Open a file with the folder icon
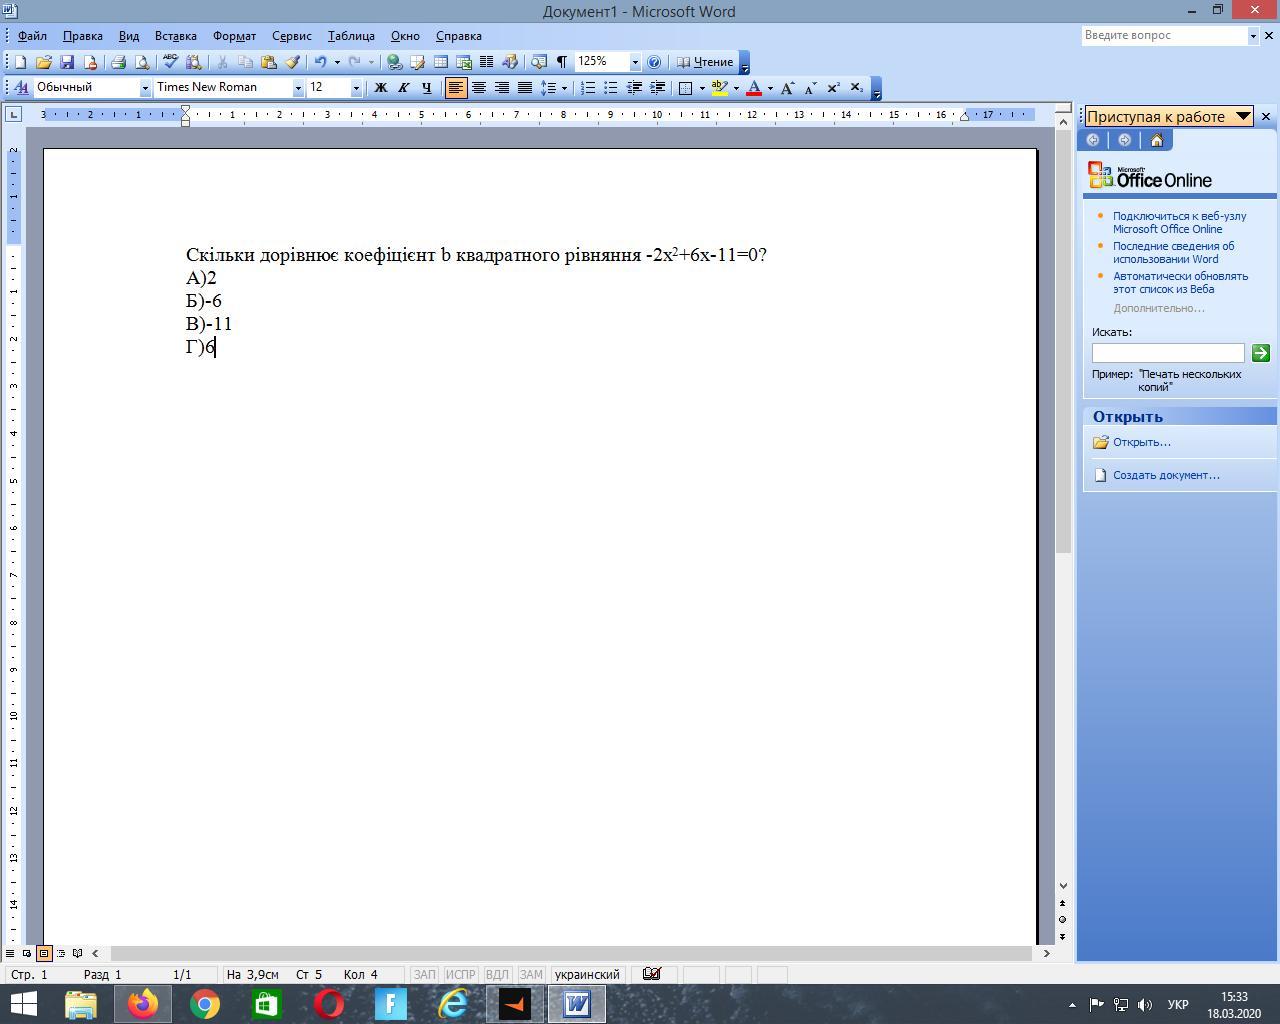 (43, 62)
